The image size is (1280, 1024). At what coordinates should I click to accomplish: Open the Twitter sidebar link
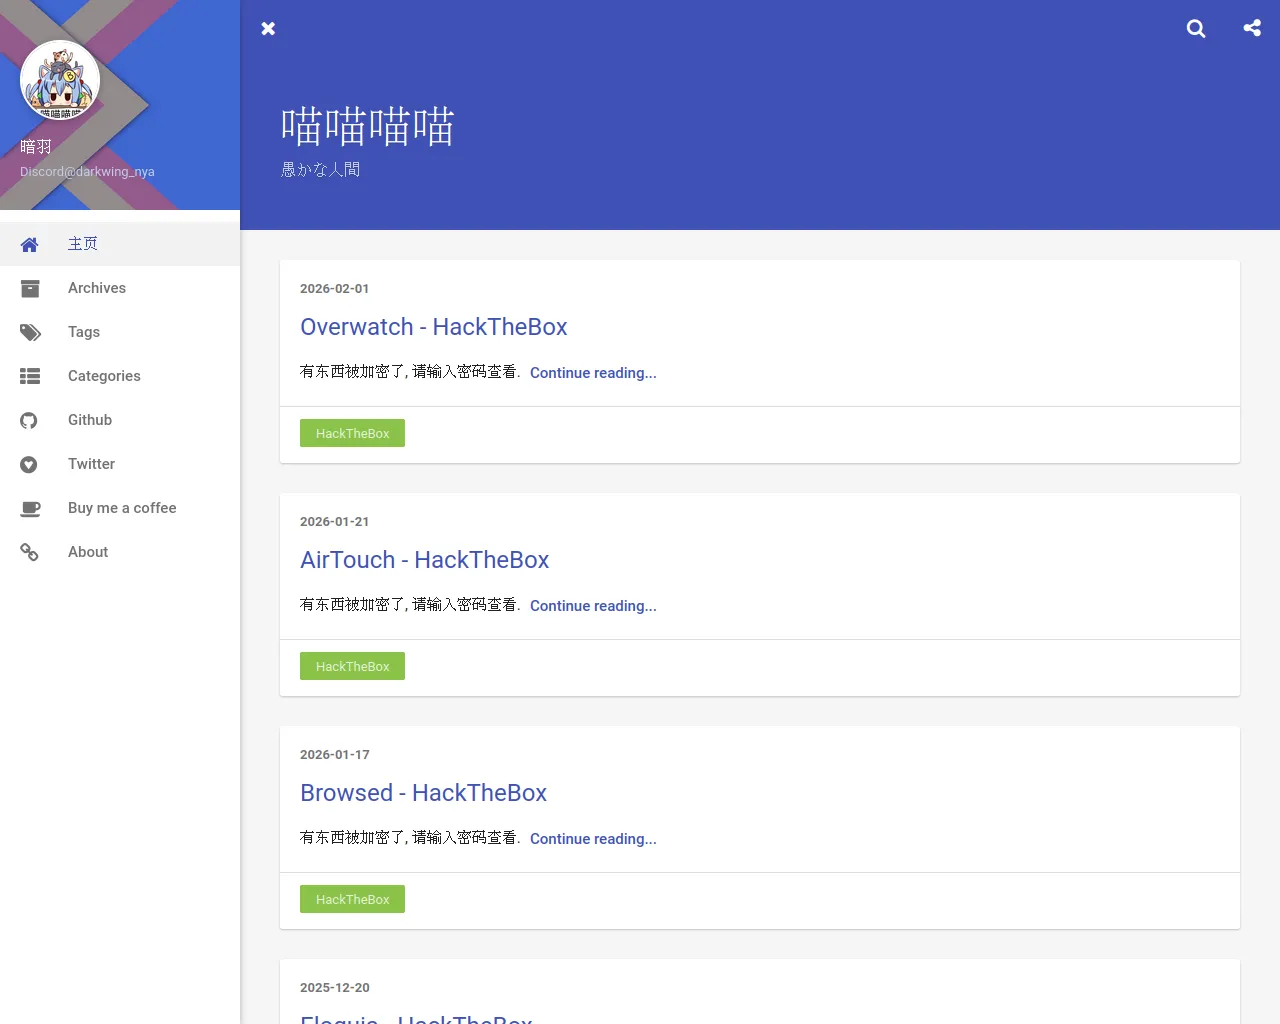tap(120, 464)
